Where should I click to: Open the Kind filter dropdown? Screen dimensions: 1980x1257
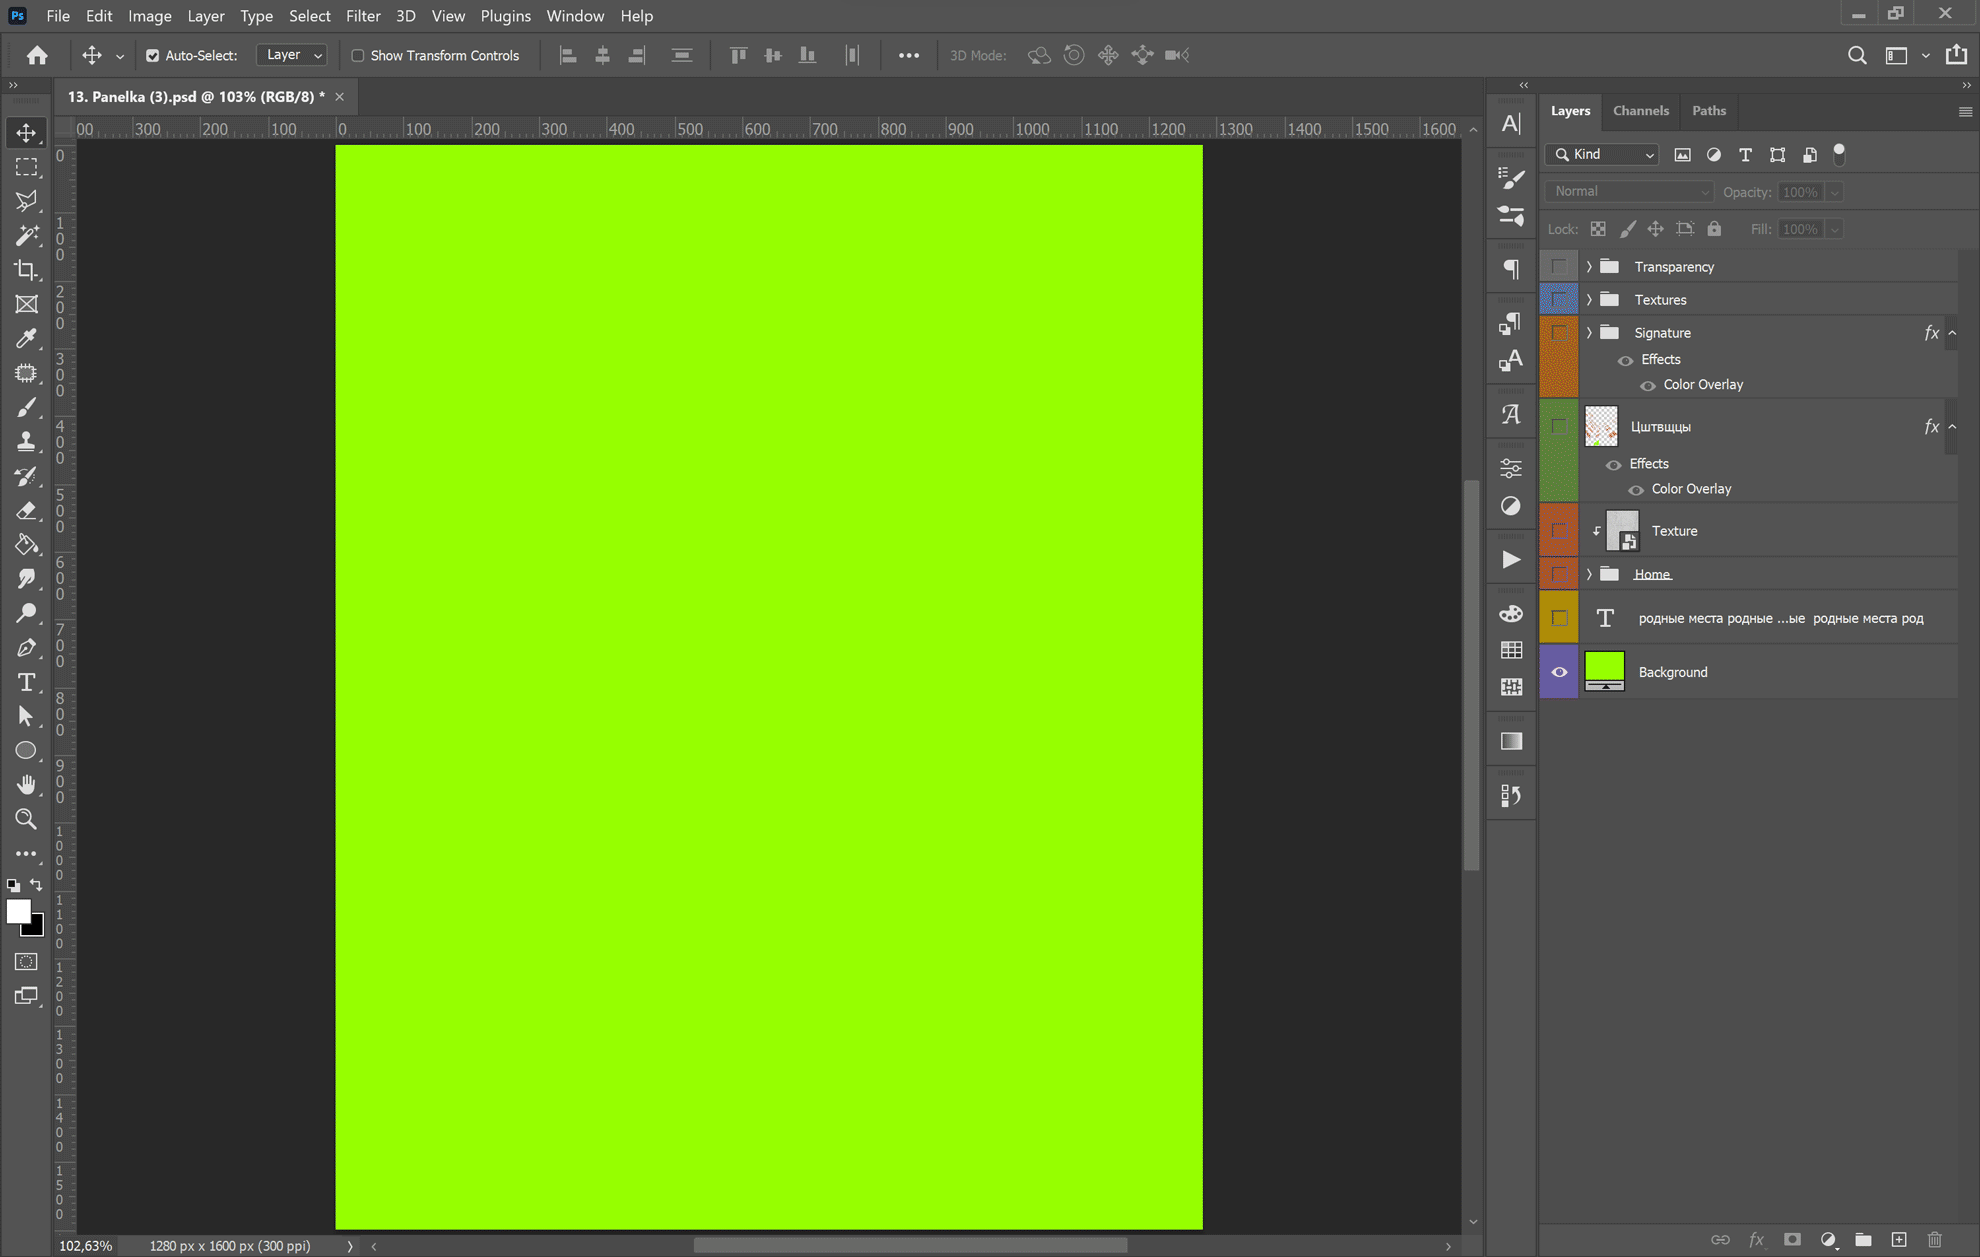pos(1603,154)
